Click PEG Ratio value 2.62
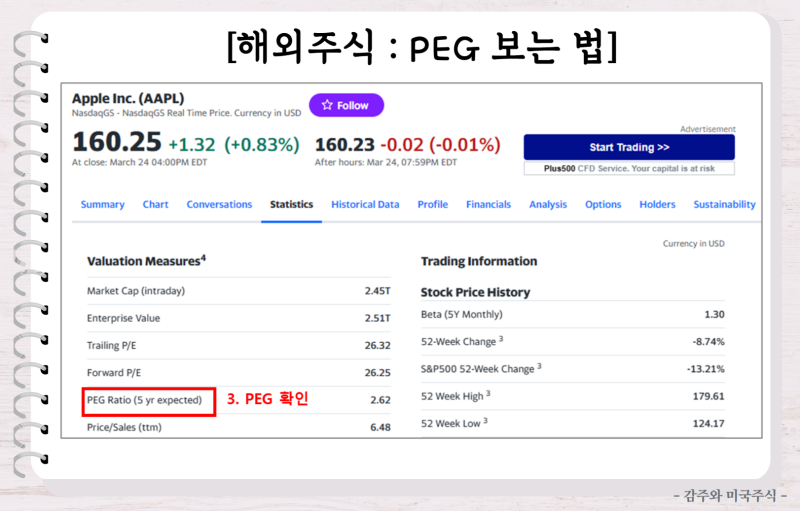The height and width of the screenshot is (511, 800). pyautogui.click(x=381, y=400)
